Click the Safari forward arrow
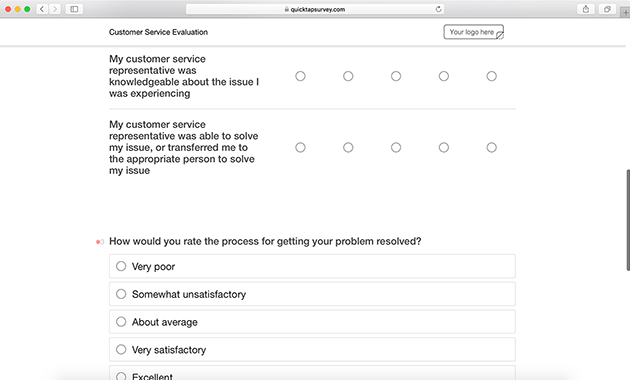Viewport: 630px width, 380px height. click(55, 9)
